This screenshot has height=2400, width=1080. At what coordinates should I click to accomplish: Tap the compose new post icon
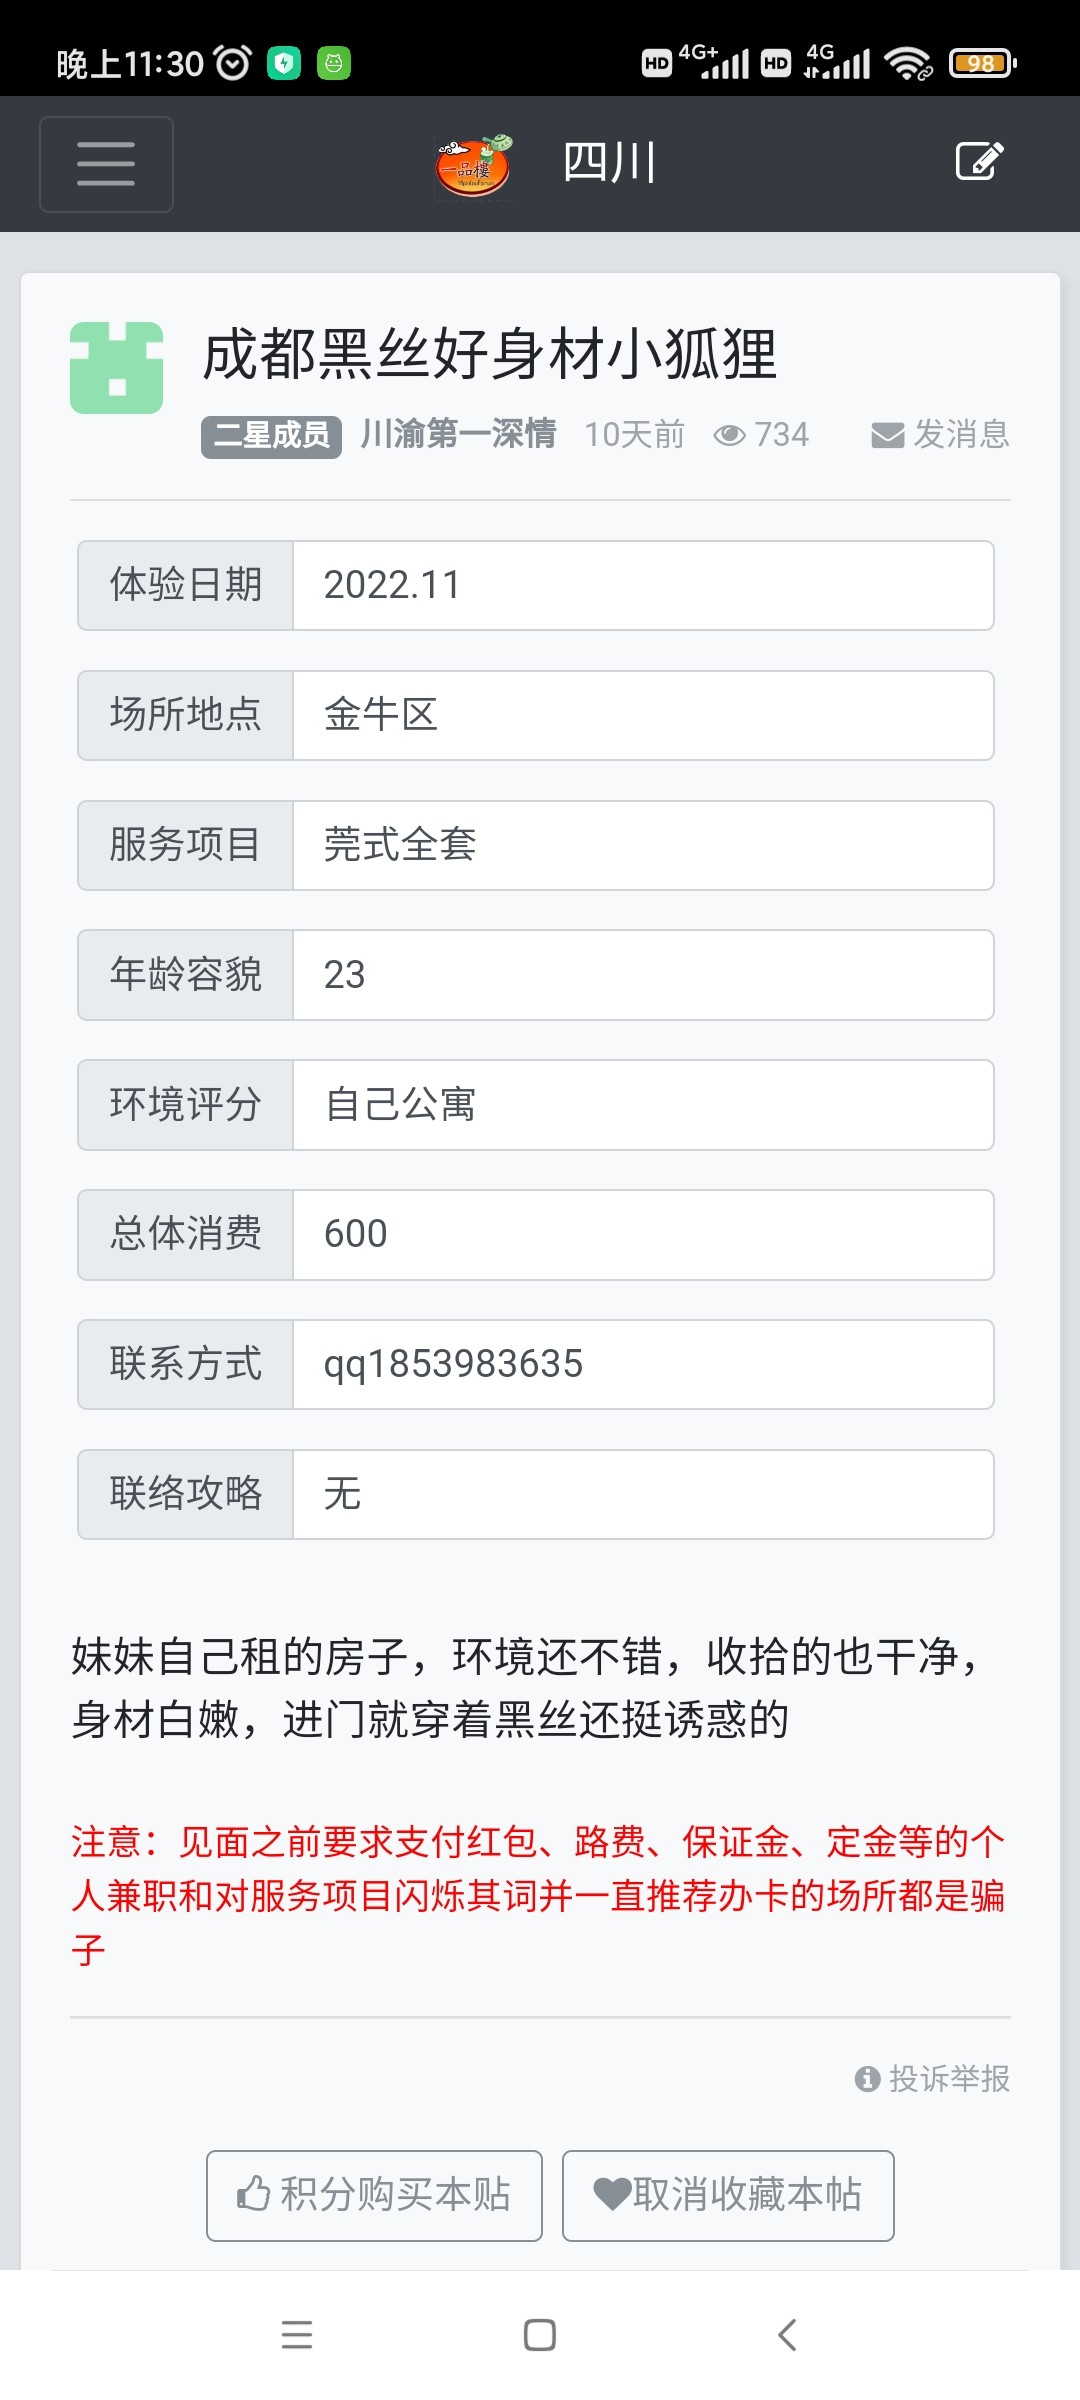tap(979, 161)
